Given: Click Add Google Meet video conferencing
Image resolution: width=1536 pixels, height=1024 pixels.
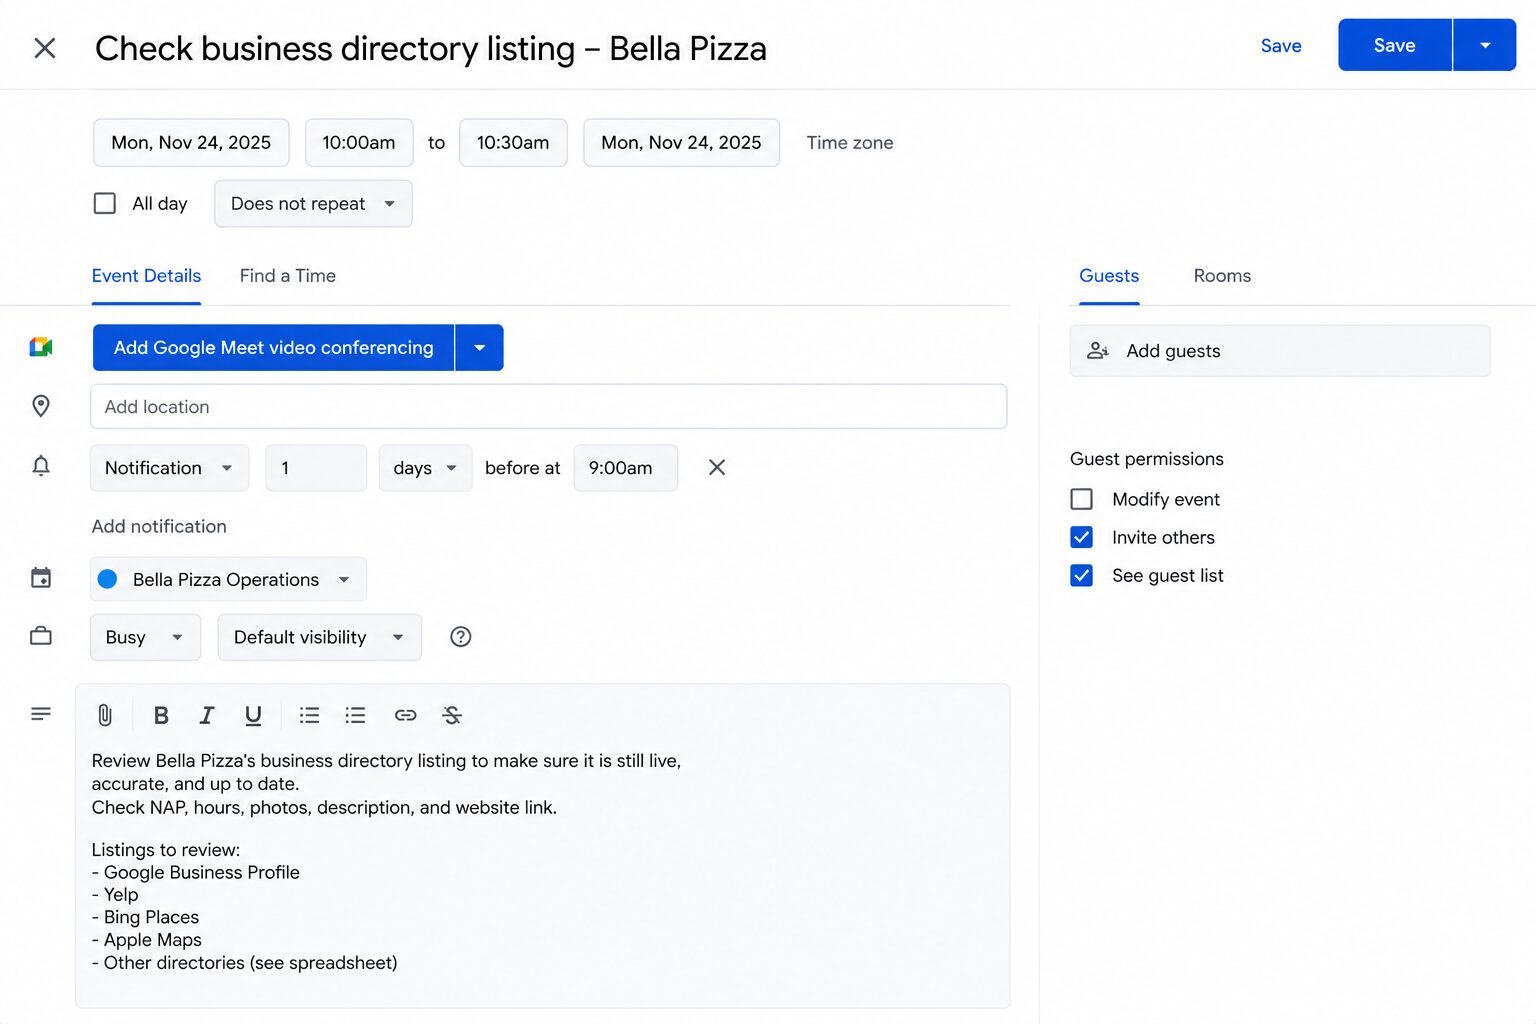Looking at the screenshot, I should (x=273, y=347).
